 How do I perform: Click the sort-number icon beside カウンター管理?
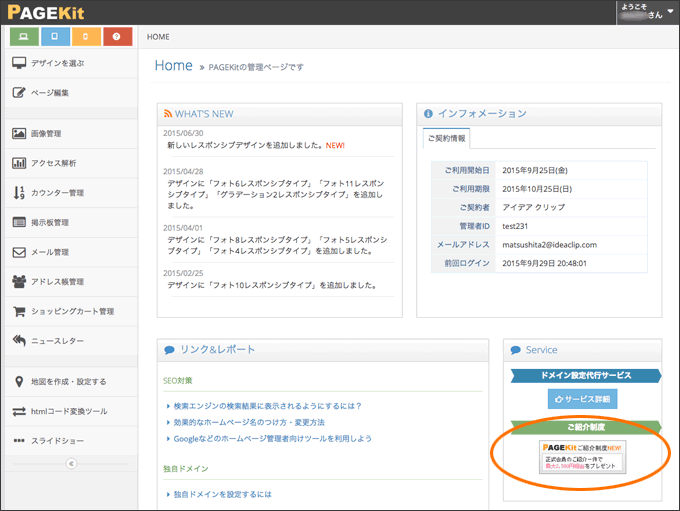(x=19, y=193)
